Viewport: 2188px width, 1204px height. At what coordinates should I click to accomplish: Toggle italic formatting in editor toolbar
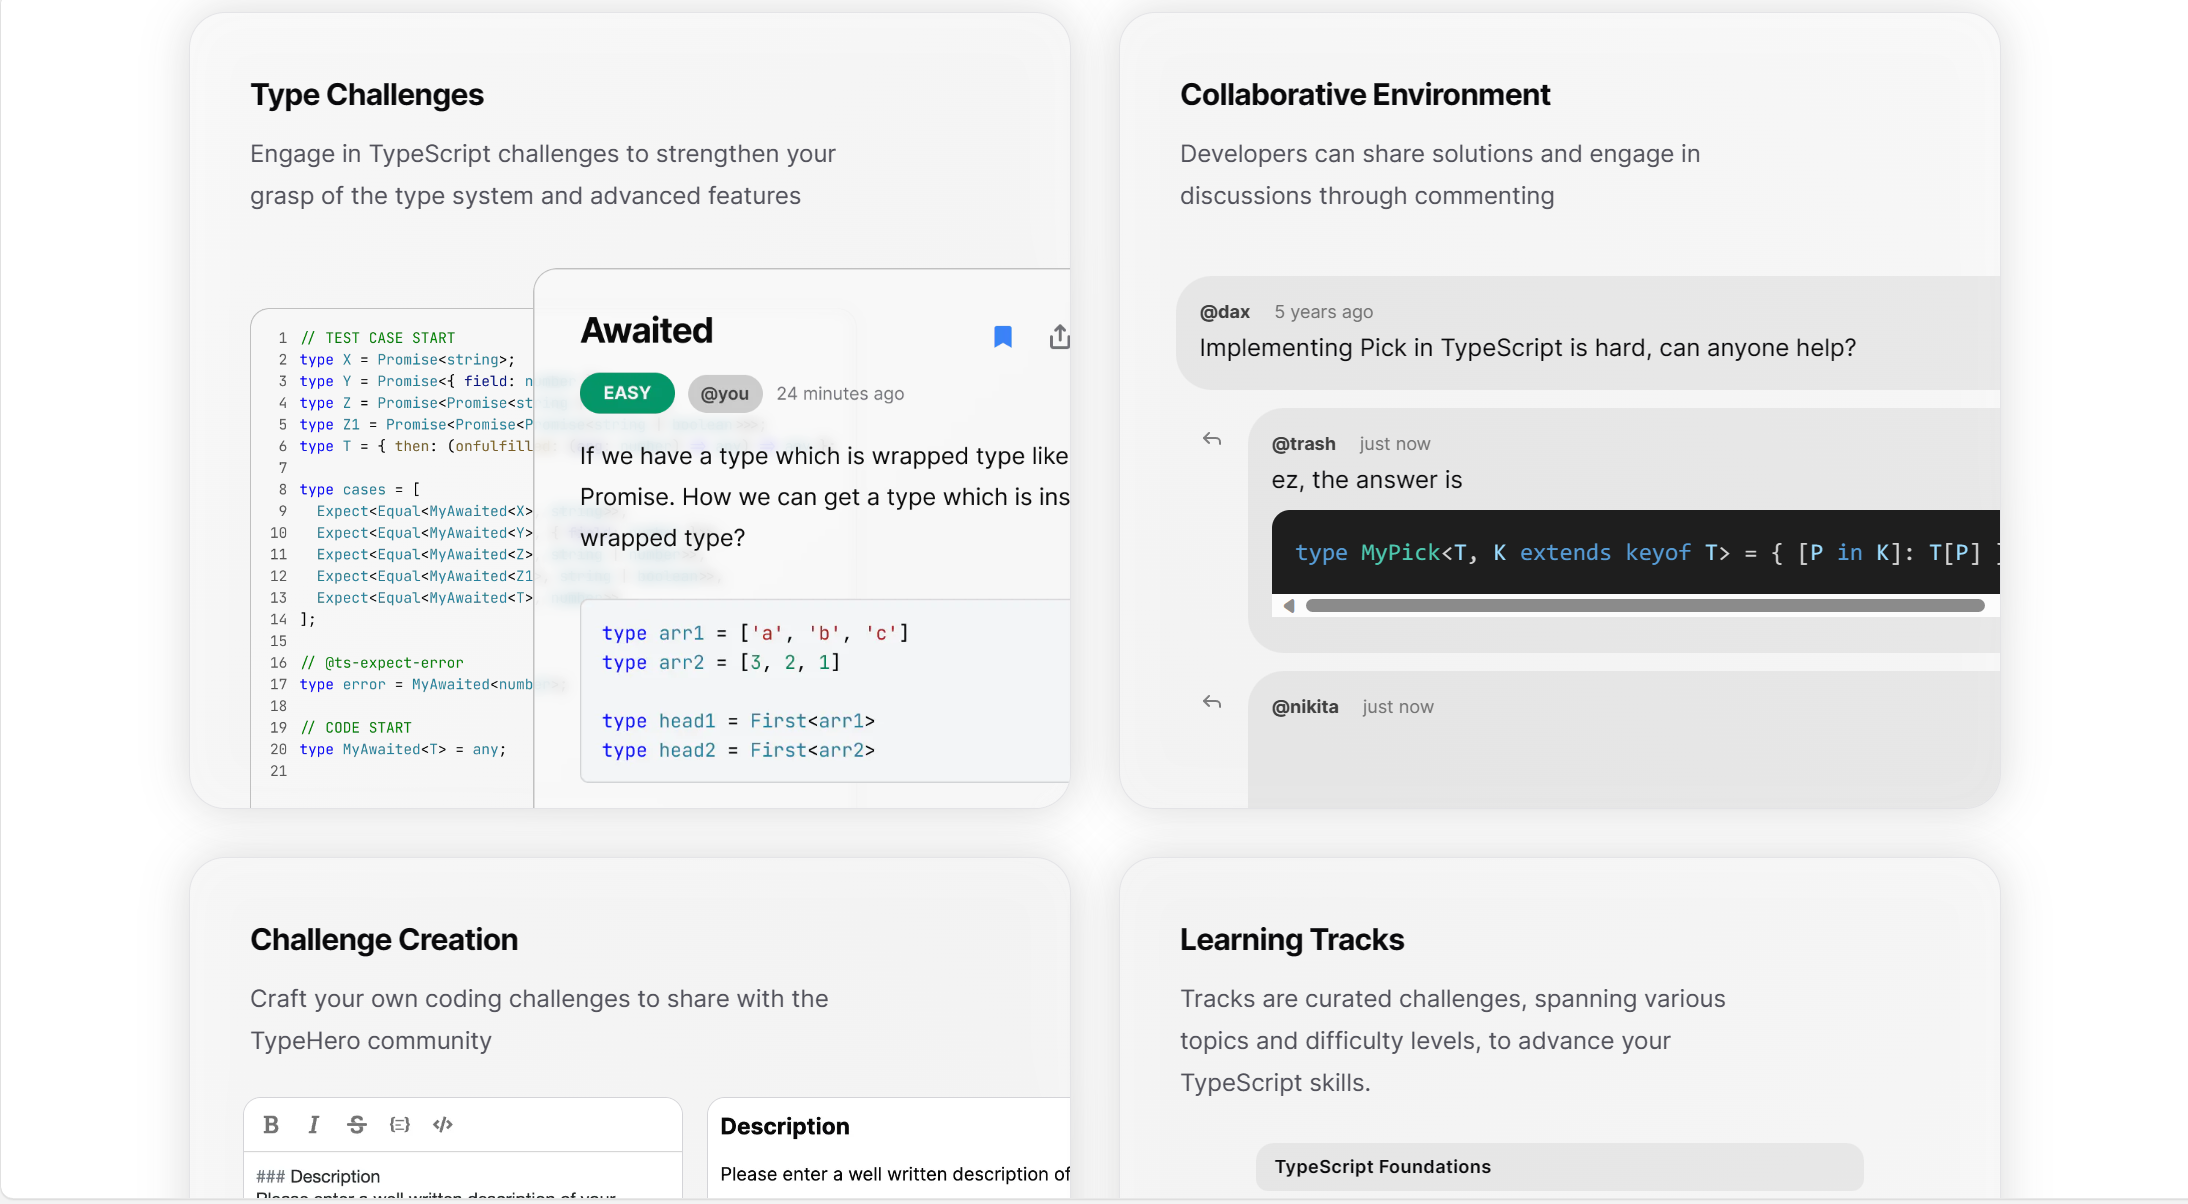pyautogui.click(x=313, y=1125)
